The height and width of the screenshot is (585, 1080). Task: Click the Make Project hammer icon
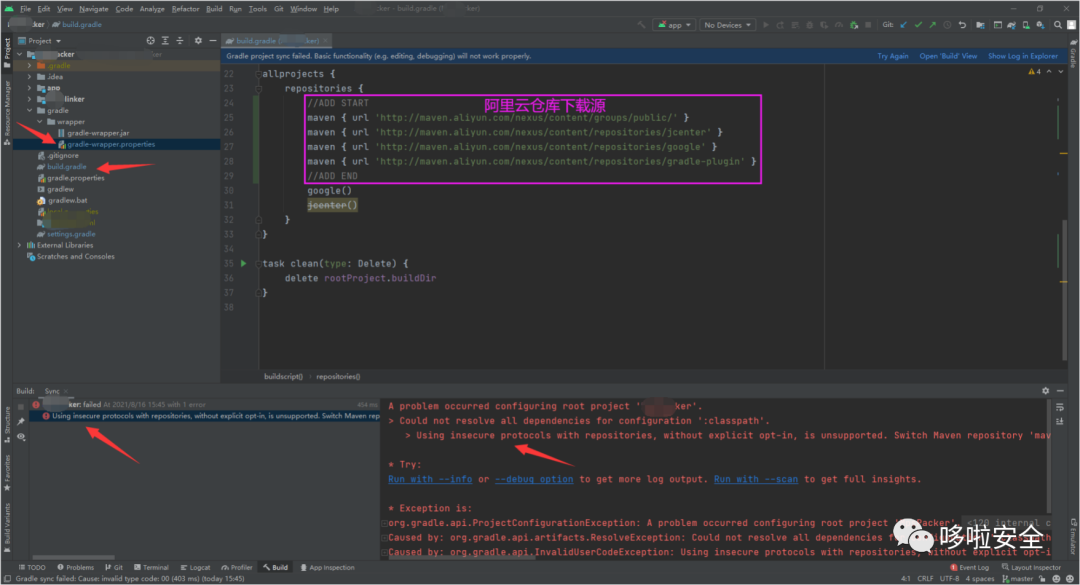(642, 25)
